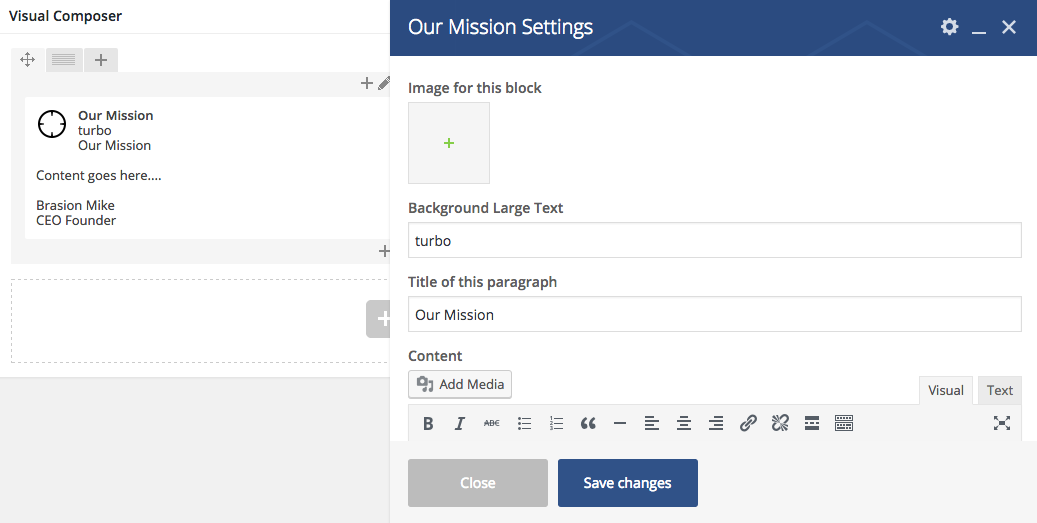The width and height of the screenshot is (1037, 523).
Task: Toggle bold formatting in the editor
Action: (428, 423)
